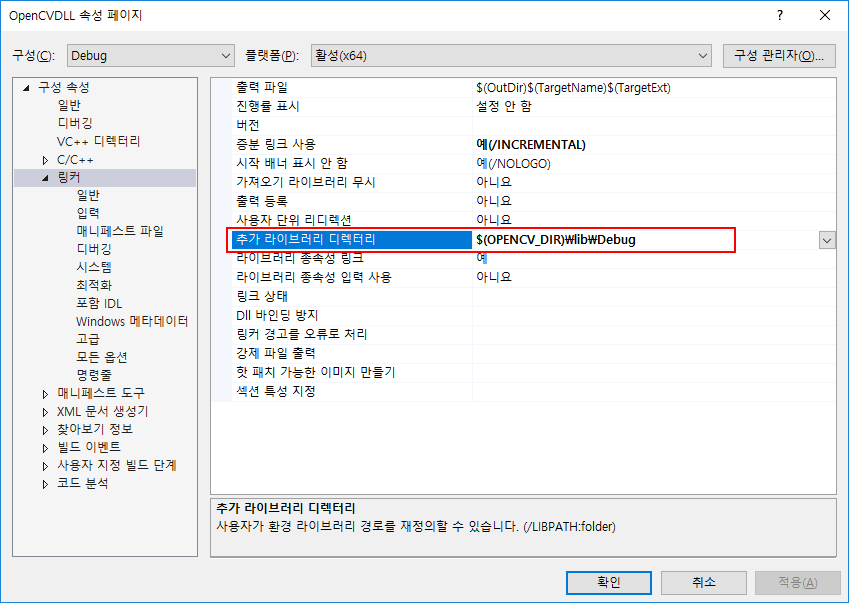The image size is (849, 603).
Task: Click 사용자 단위 리디렉션 property
Action: tap(352, 220)
